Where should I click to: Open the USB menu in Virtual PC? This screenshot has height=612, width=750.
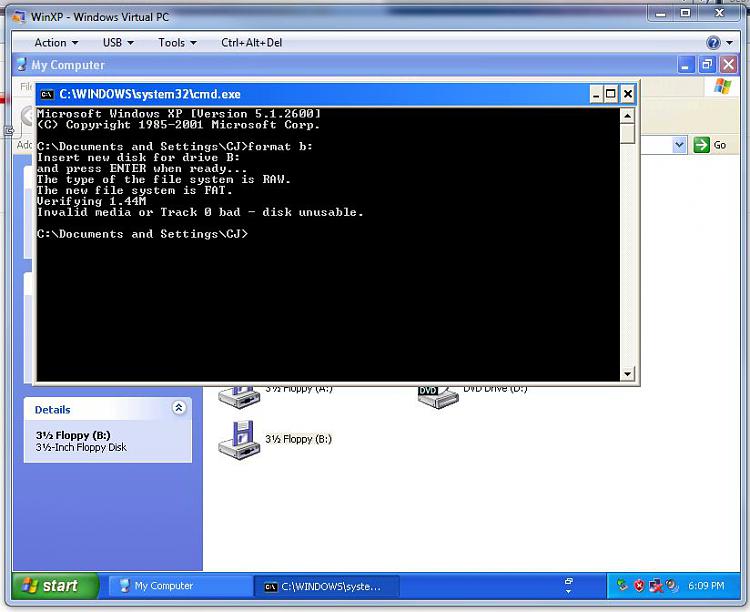coord(118,43)
